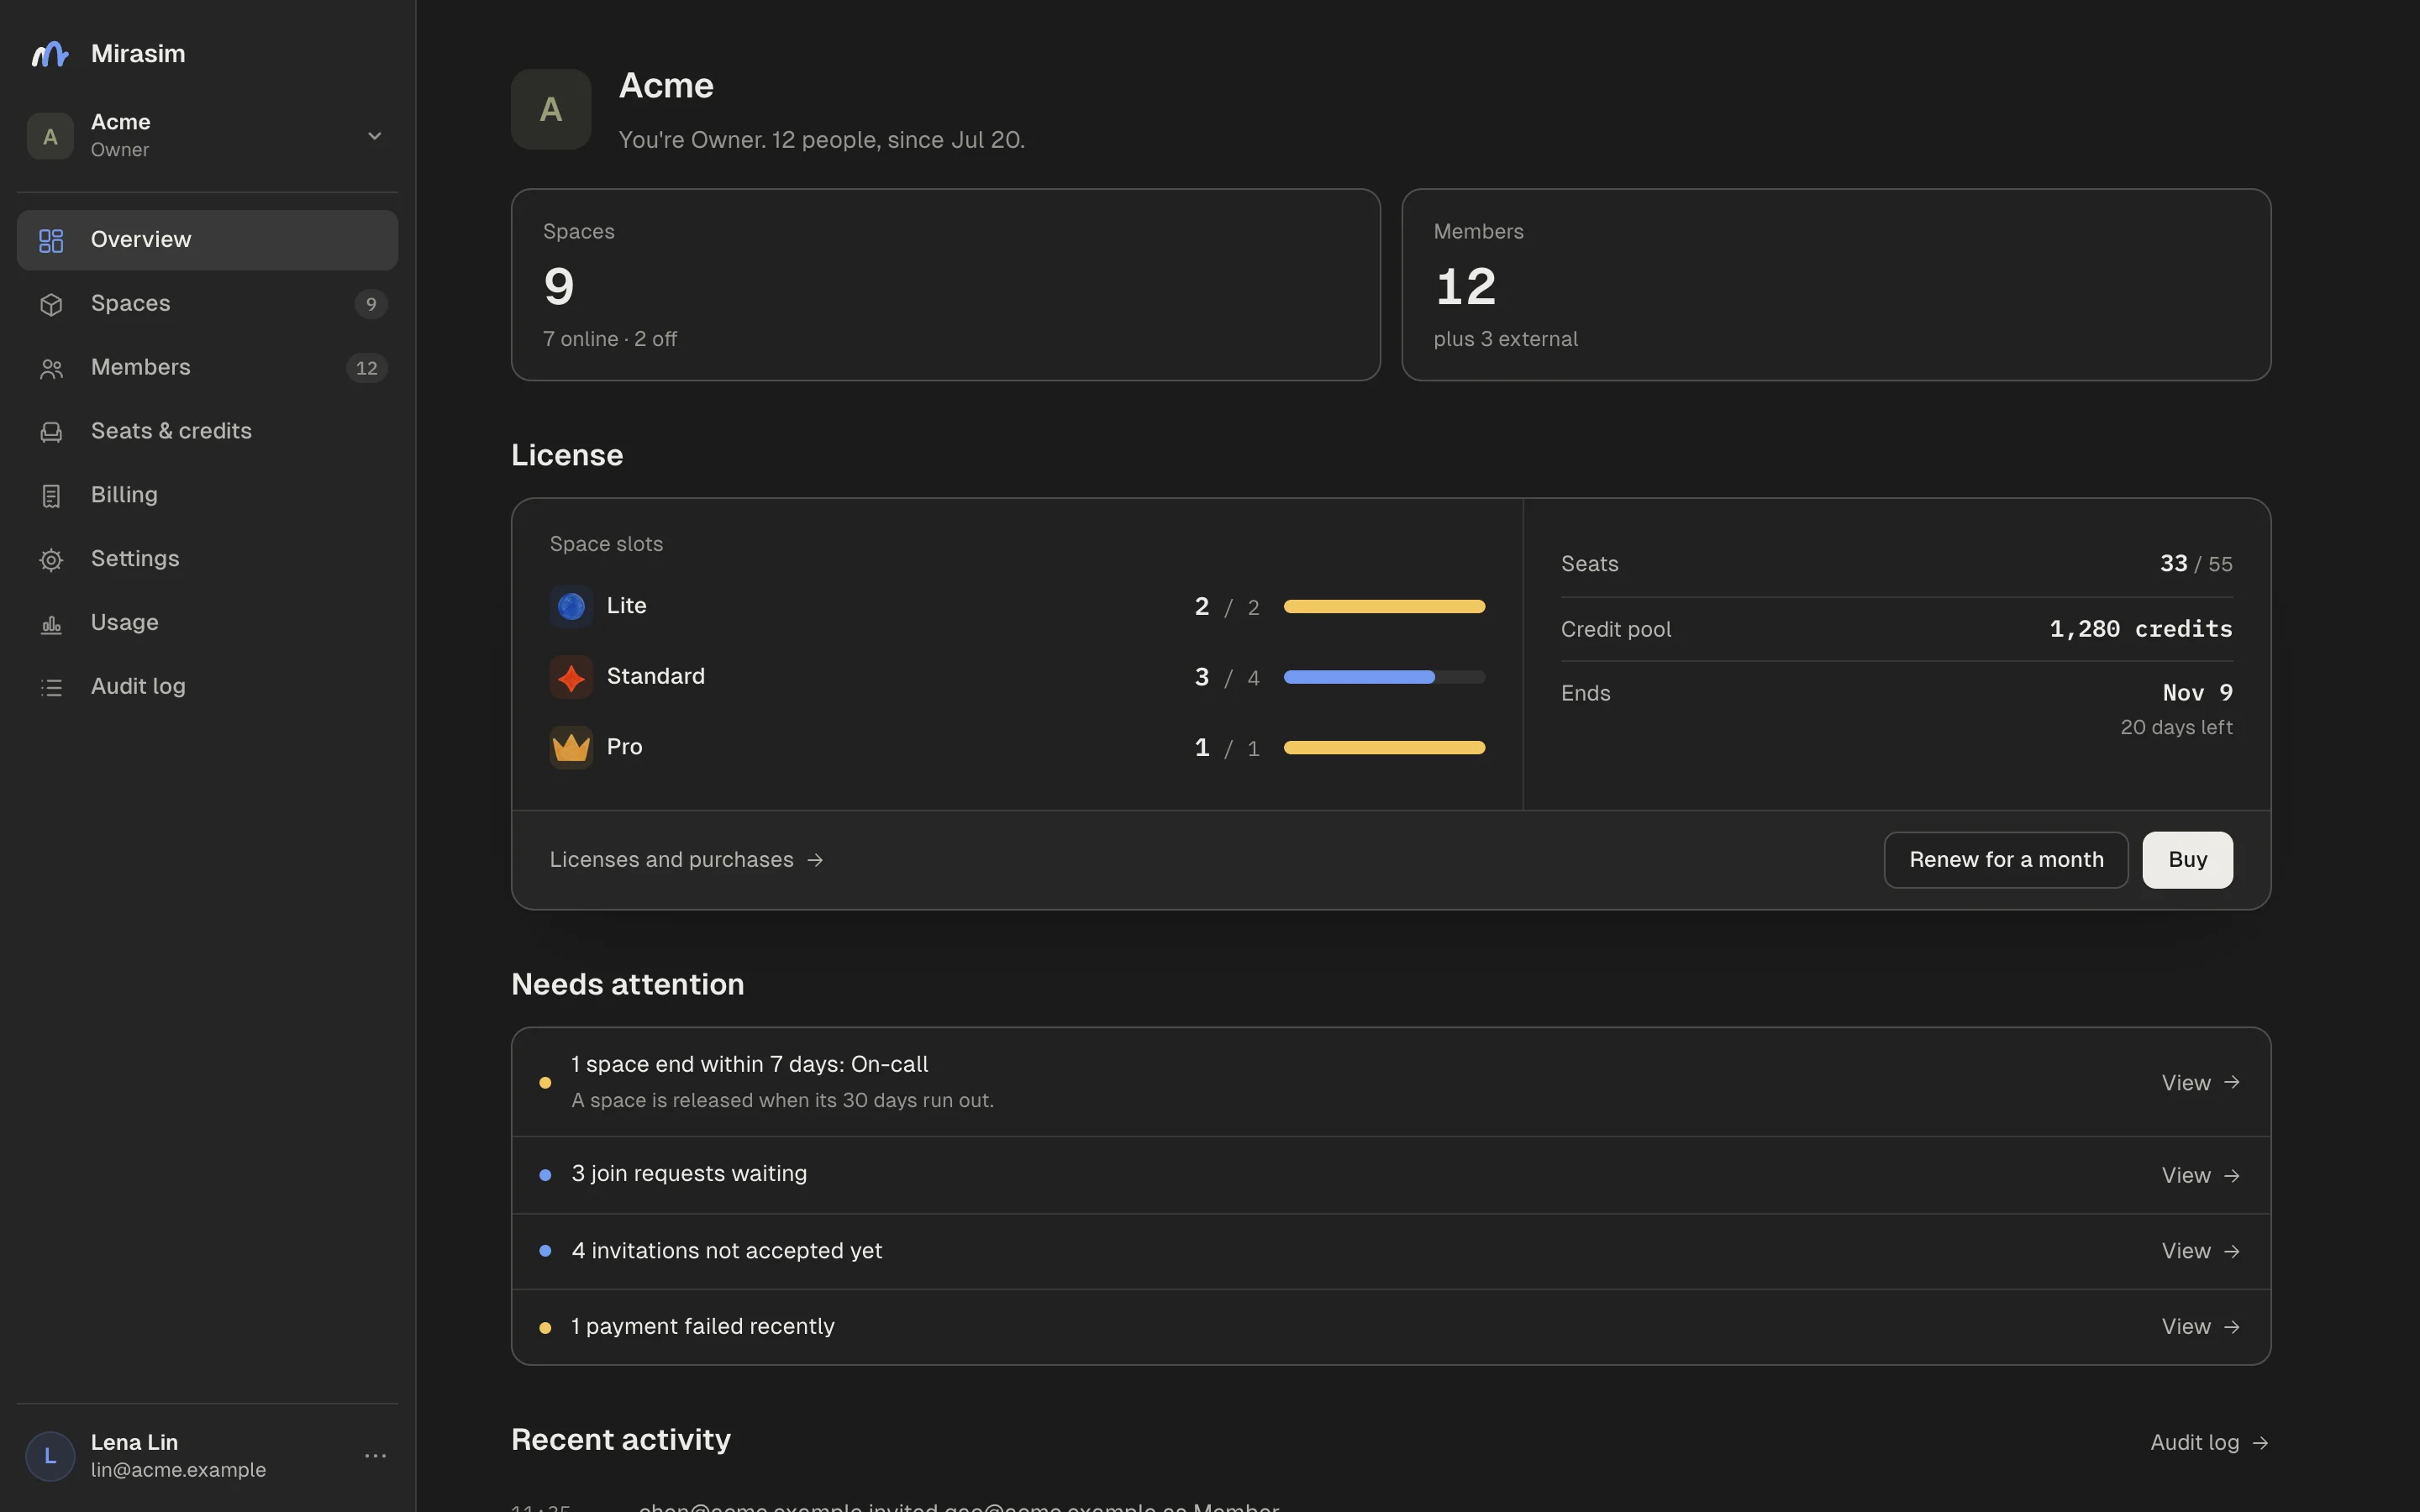Image resolution: width=2420 pixels, height=1512 pixels.
Task: Click the Mirasim logo icon
Action: pyautogui.click(x=50, y=54)
